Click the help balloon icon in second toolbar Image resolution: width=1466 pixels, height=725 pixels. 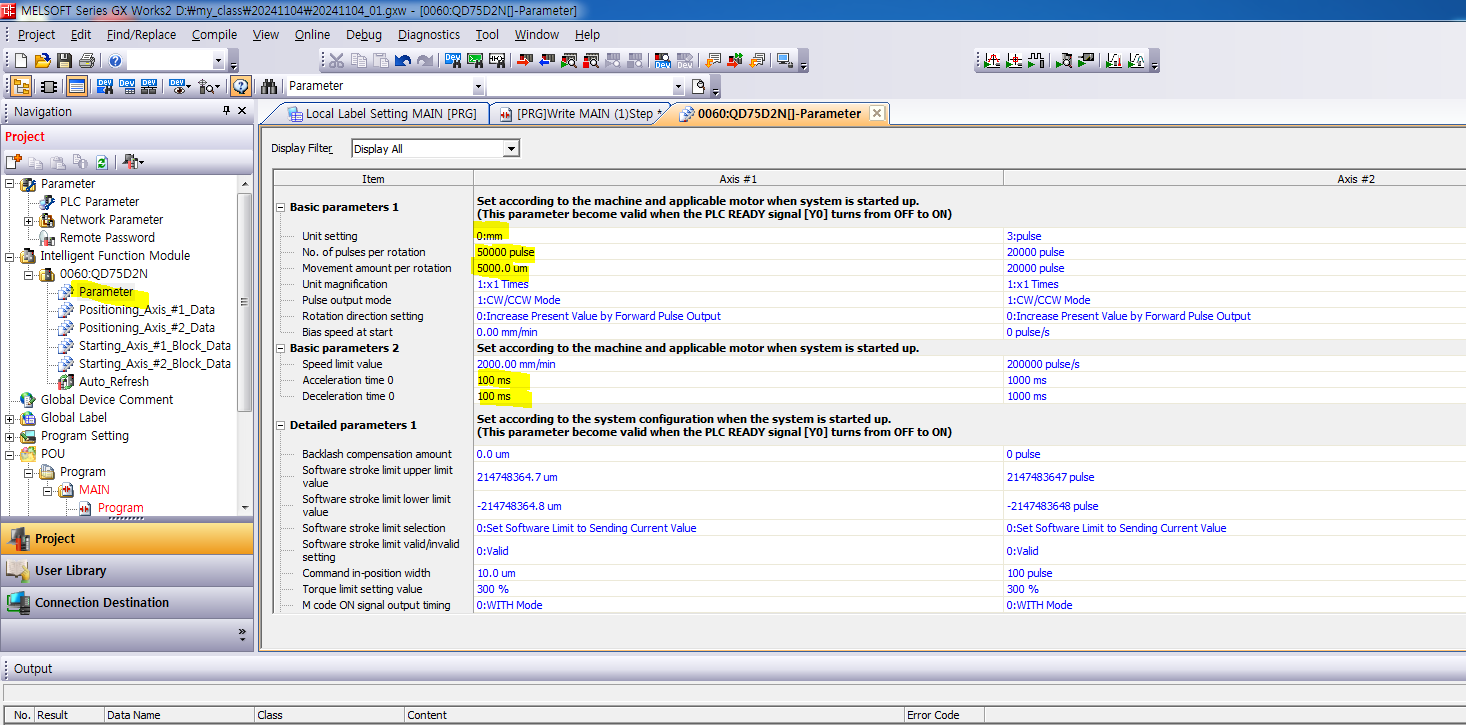[241, 86]
